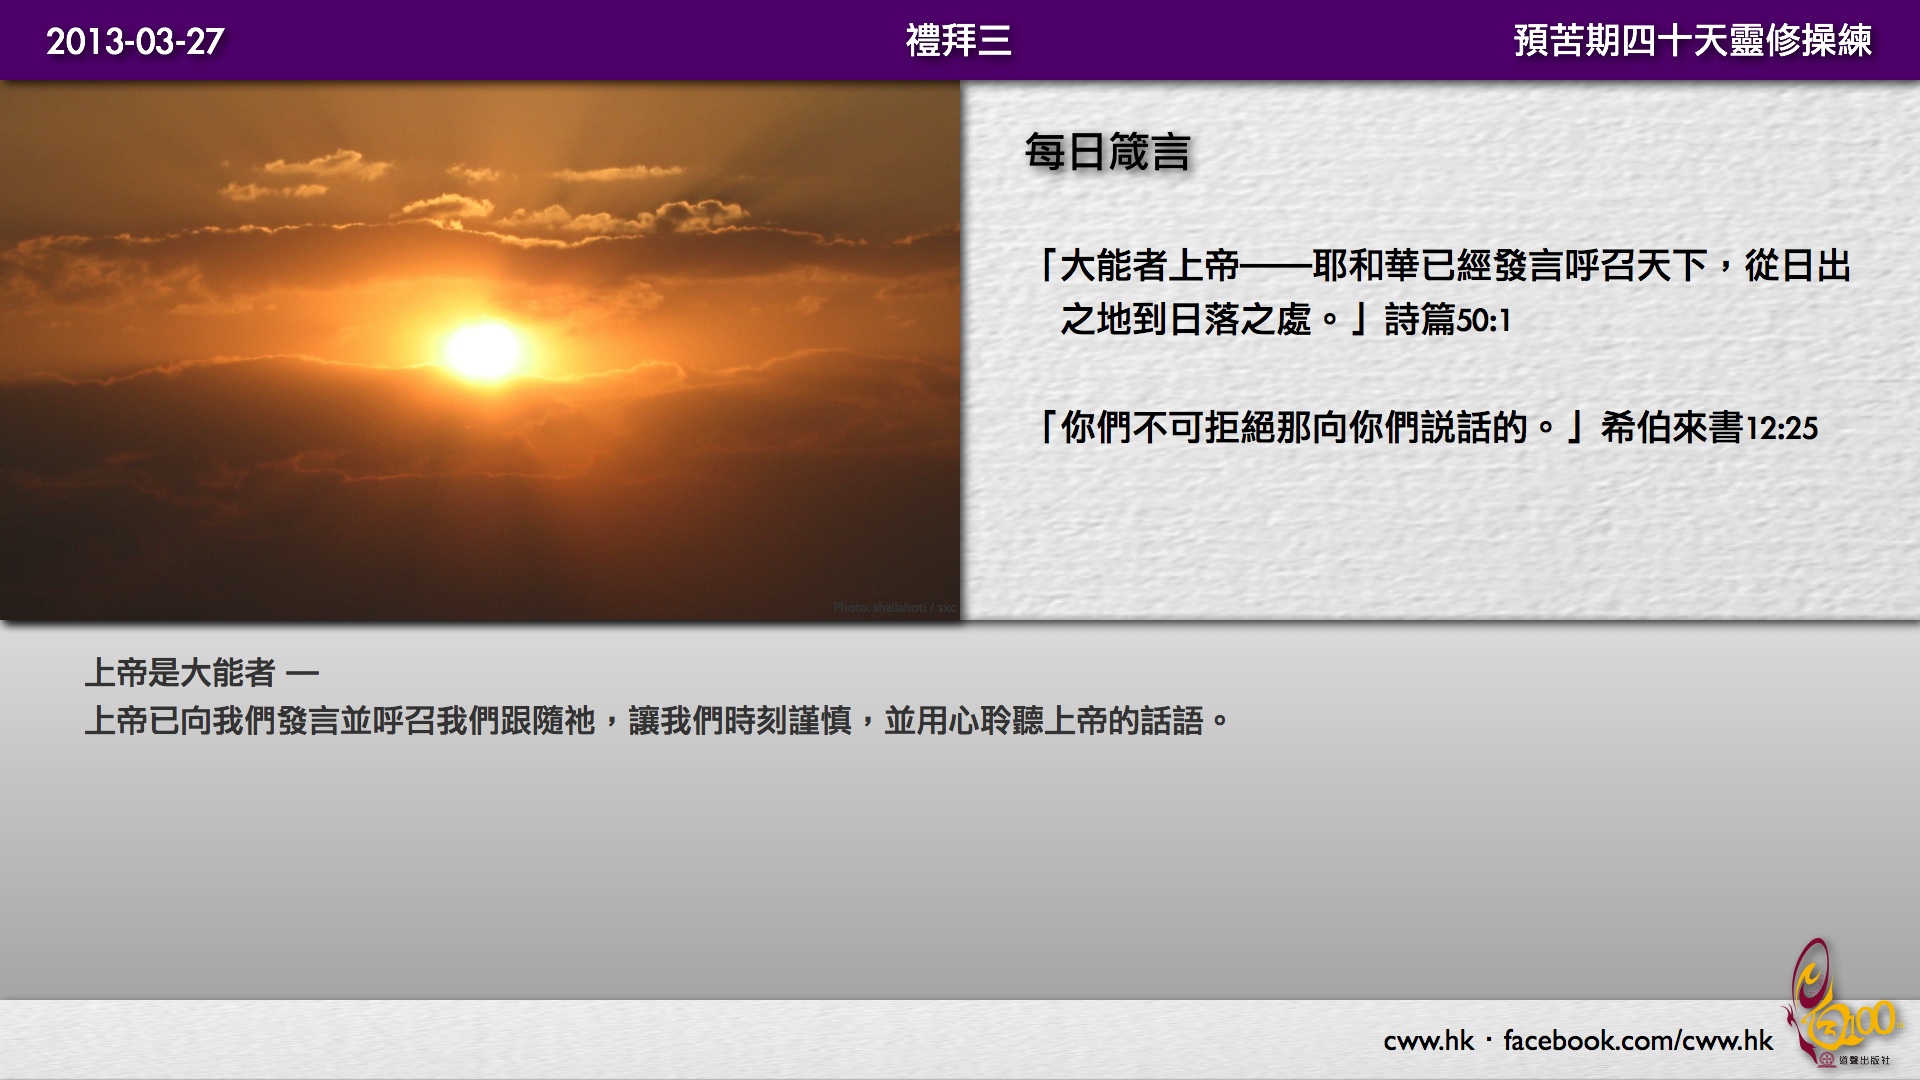The width and height of the screenshot is (1920, 1080).
Task: Click the dot separator between the URLs
Action: (x=1489, y=1041)
